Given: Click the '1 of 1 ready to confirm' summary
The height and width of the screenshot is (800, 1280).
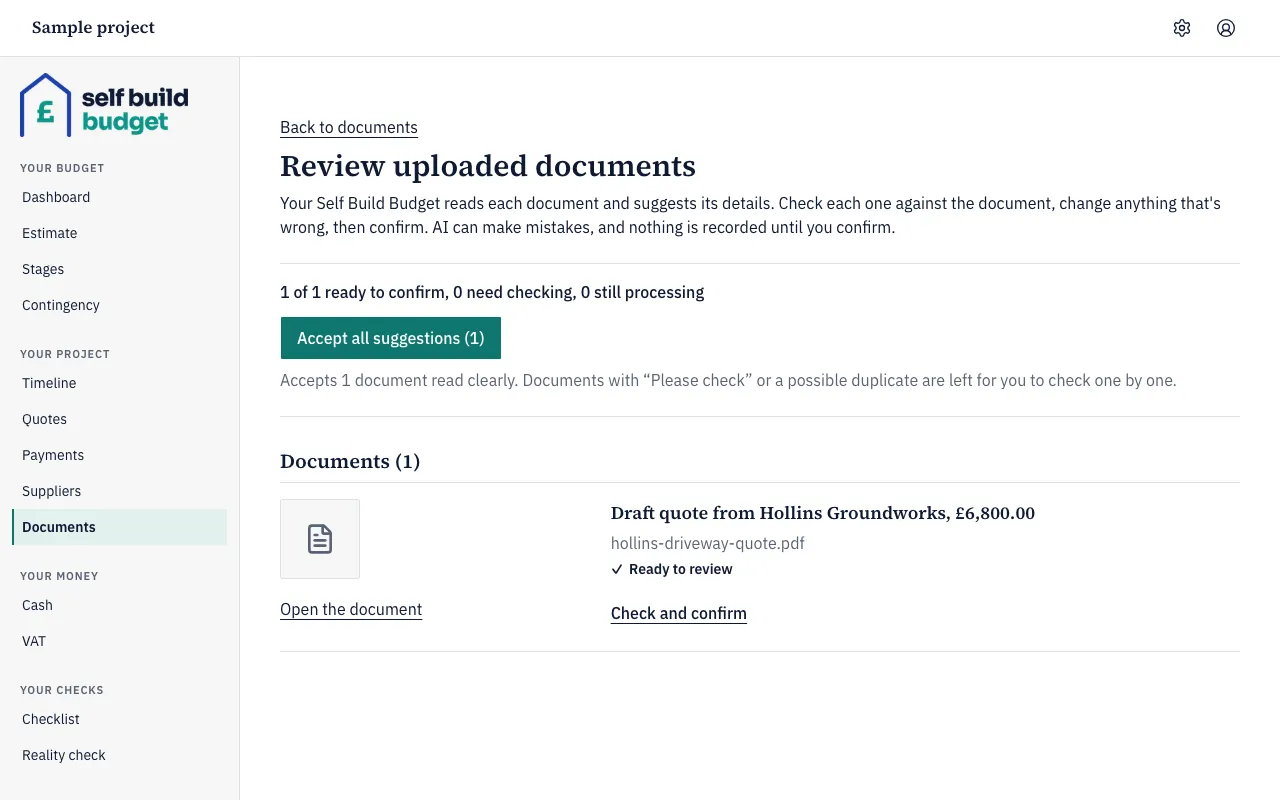Looking at the screenshot, I should 492,292.
